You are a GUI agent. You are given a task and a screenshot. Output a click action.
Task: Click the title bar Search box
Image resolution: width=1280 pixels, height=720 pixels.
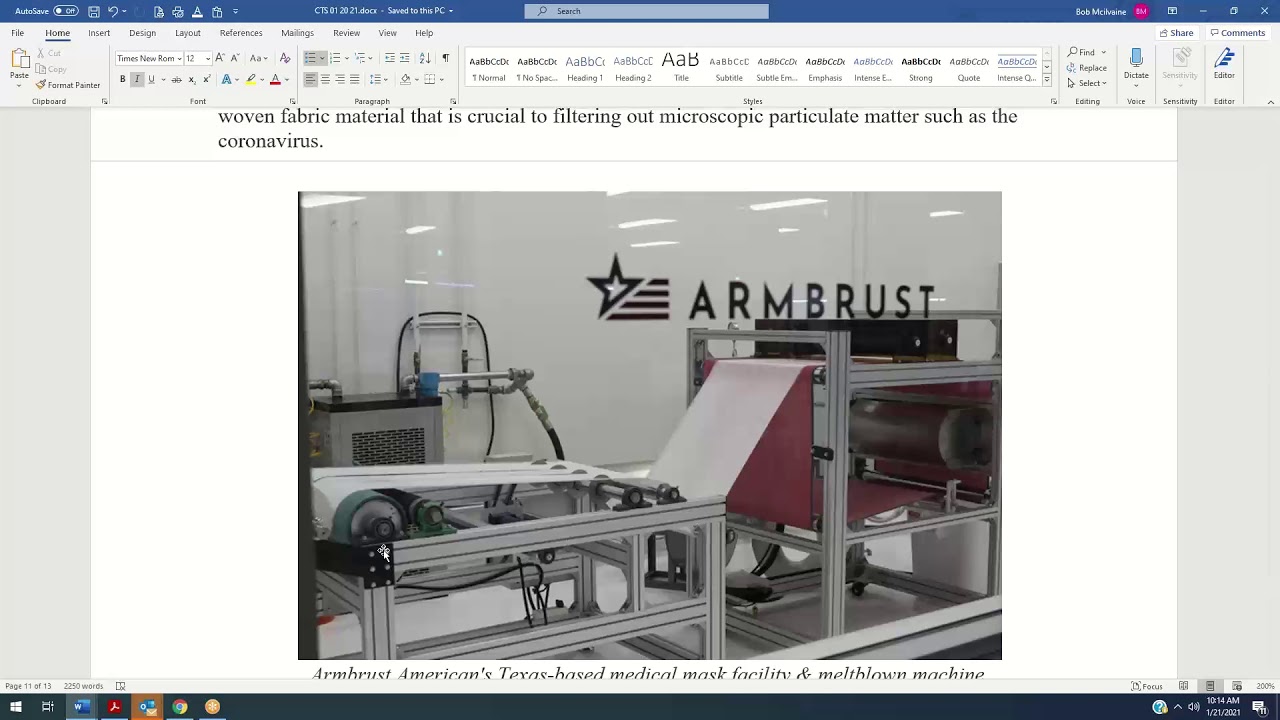(x=647, y=11)
